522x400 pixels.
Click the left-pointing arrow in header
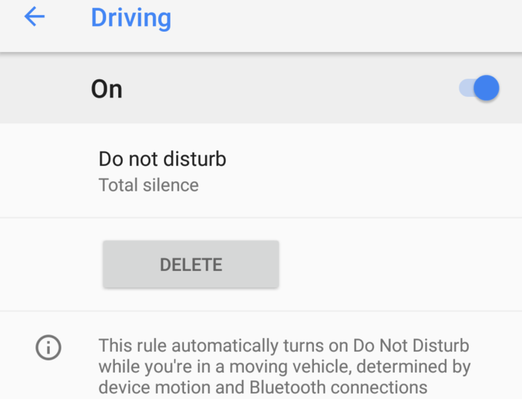[x=35, y=16]
